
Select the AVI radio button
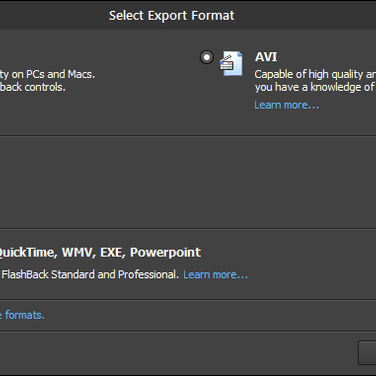(207, 57)
